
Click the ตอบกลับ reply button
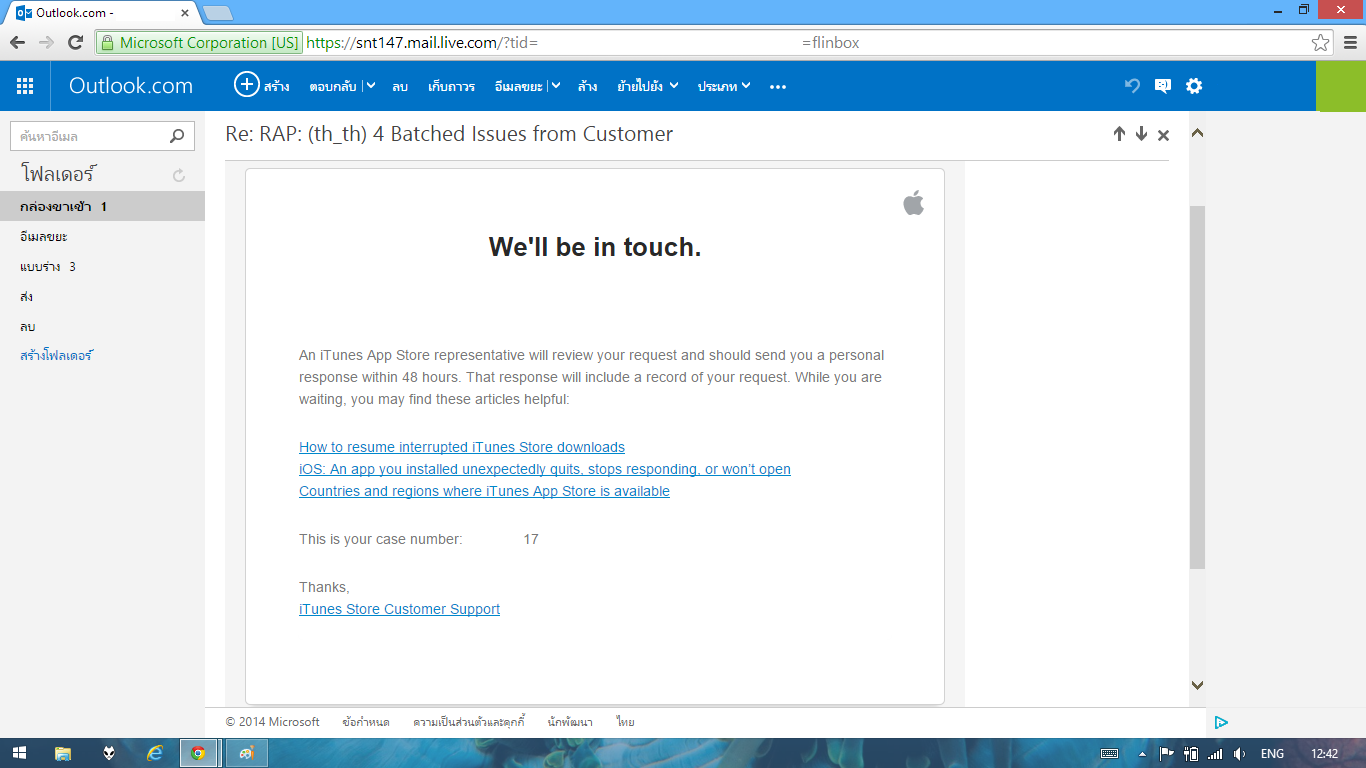pos(333,87)
